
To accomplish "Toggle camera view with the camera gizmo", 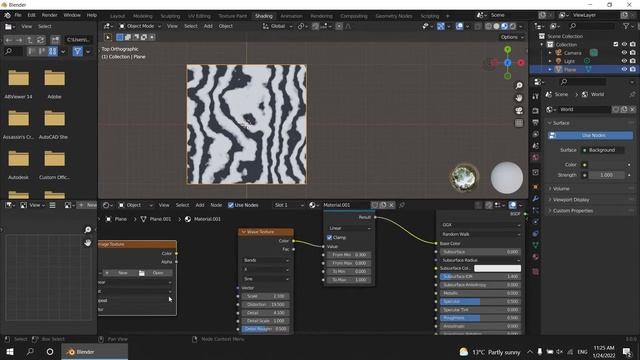I will tap(519, 111).
